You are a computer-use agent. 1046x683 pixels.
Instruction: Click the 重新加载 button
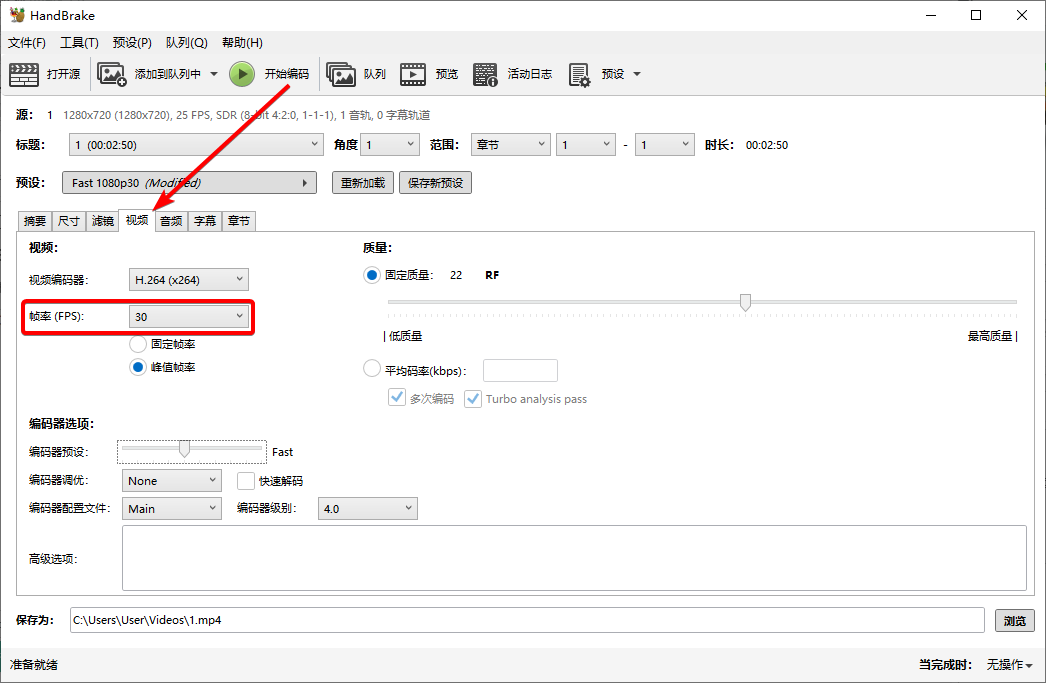tap(362, 182)
